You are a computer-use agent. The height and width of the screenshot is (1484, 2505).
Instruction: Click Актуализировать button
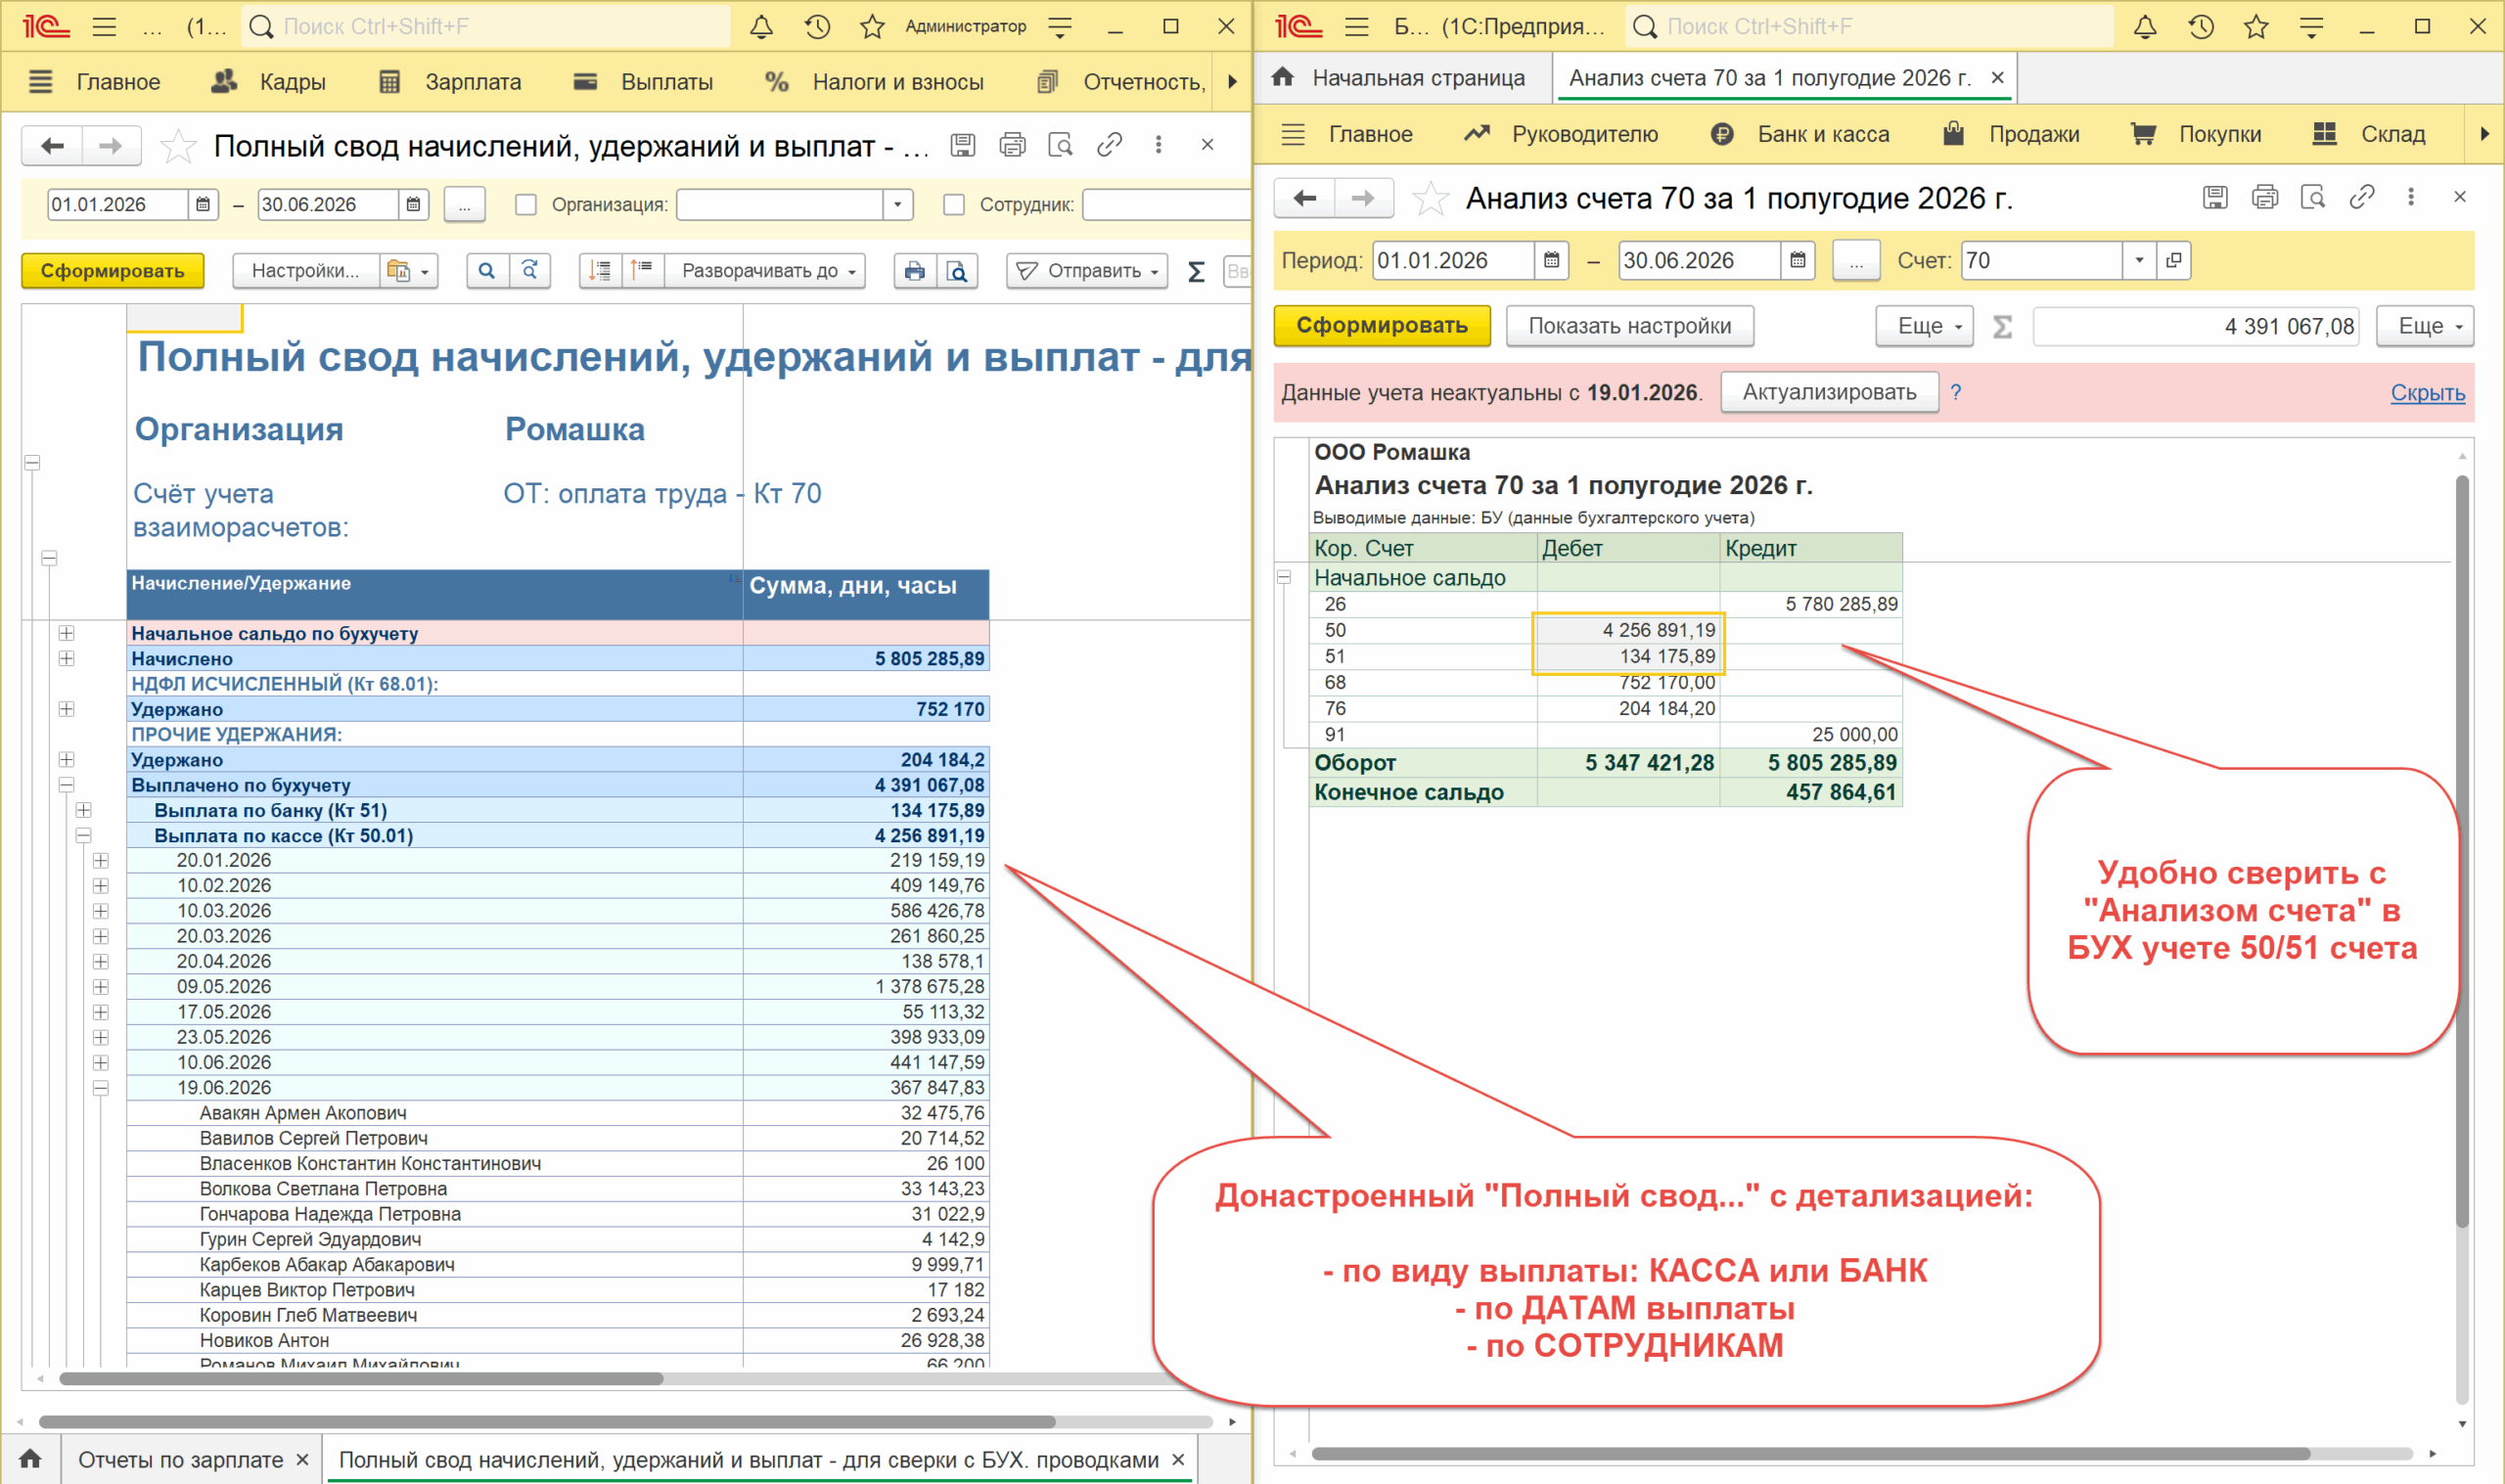coord(1830,392)
